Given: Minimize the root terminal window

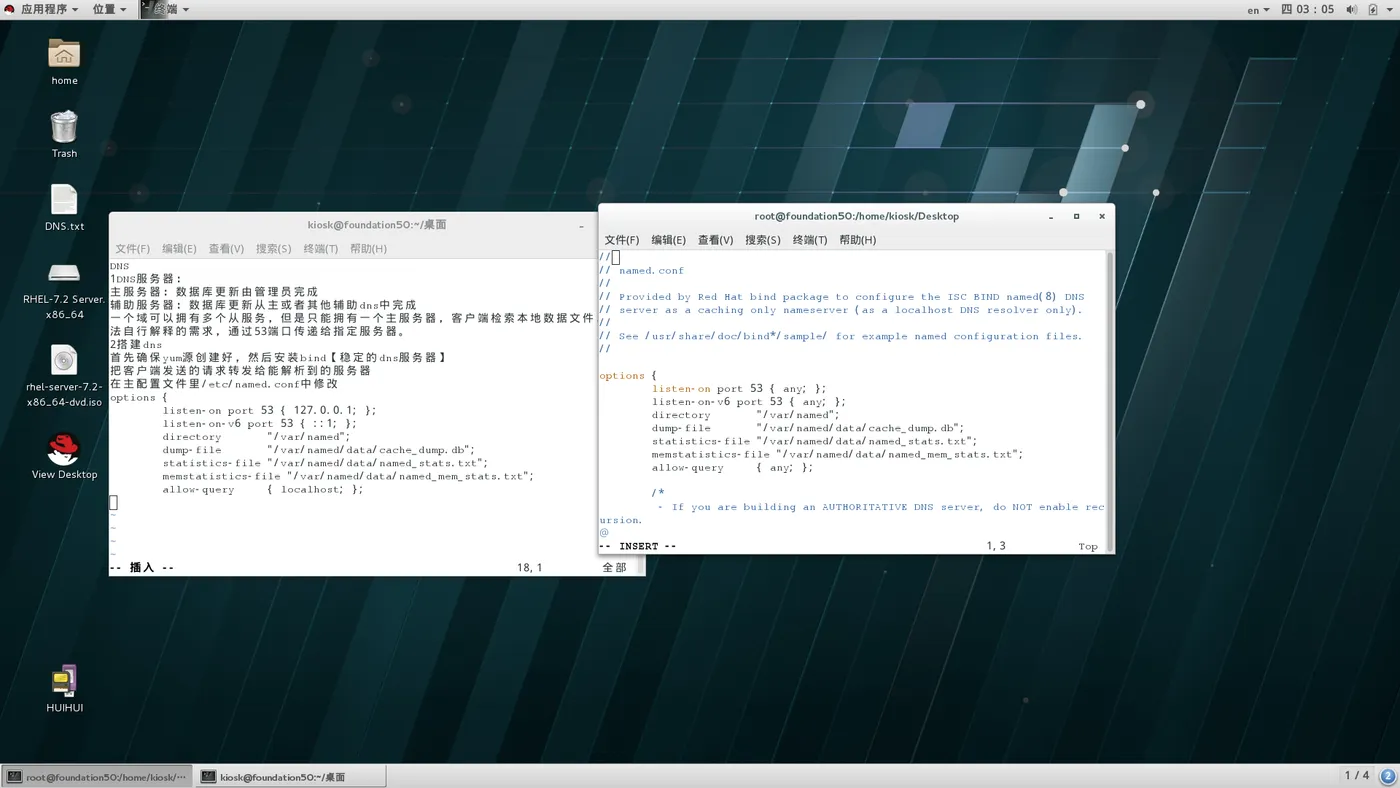Looking at the screenshot, I should pos(1051,216).
